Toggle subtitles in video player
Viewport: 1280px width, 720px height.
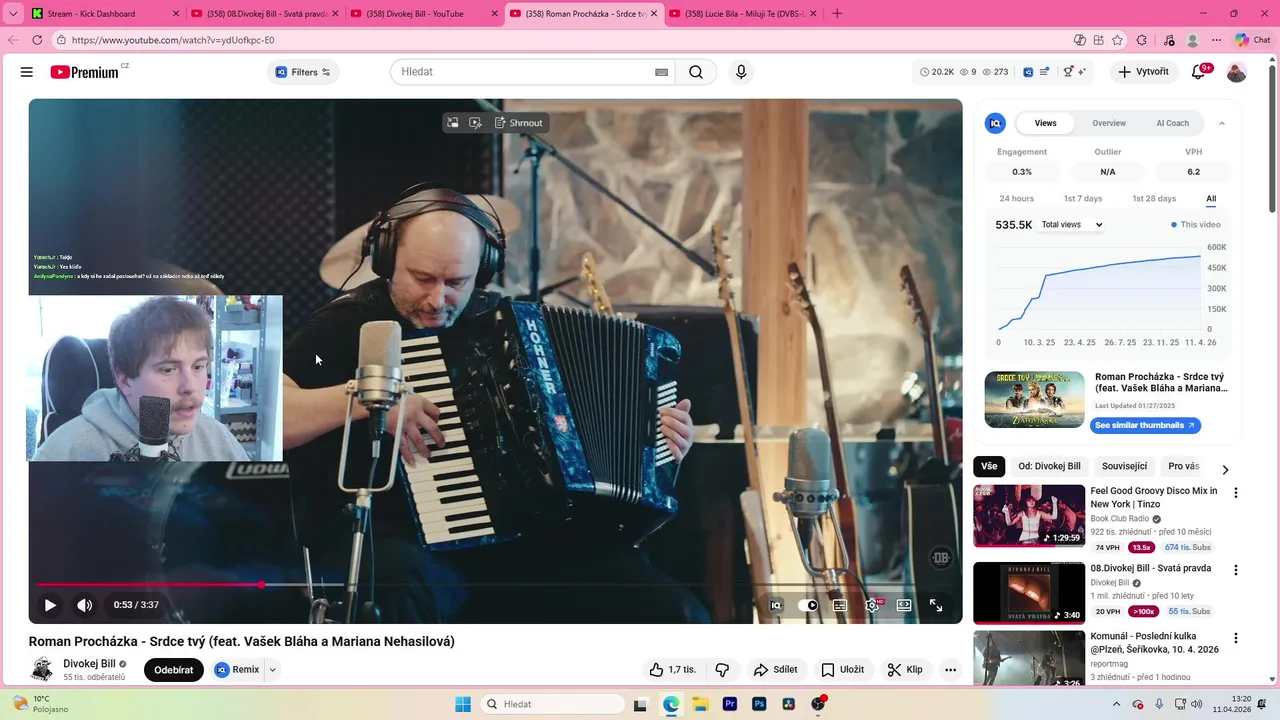(x=840, y=605)
